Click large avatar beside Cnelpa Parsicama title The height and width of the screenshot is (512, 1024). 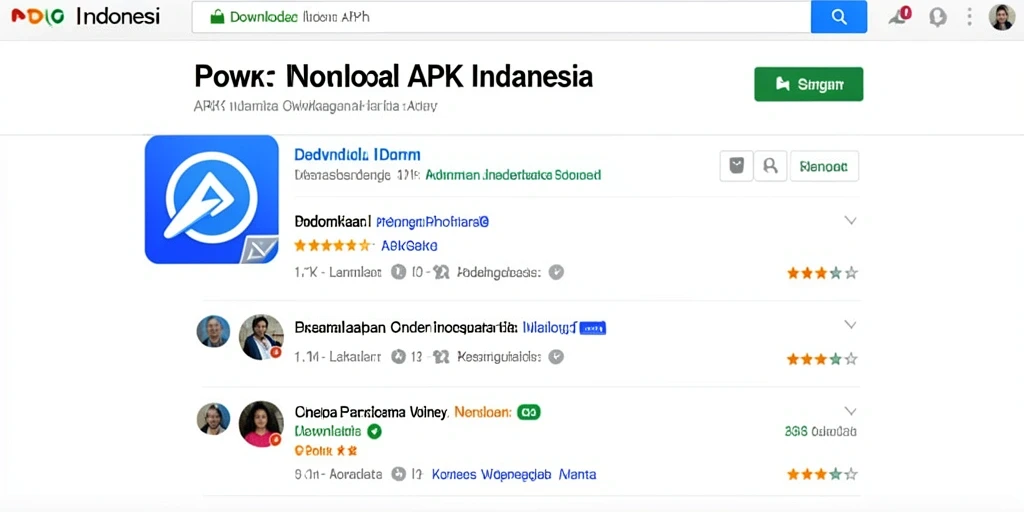click(x=261, y=424)
